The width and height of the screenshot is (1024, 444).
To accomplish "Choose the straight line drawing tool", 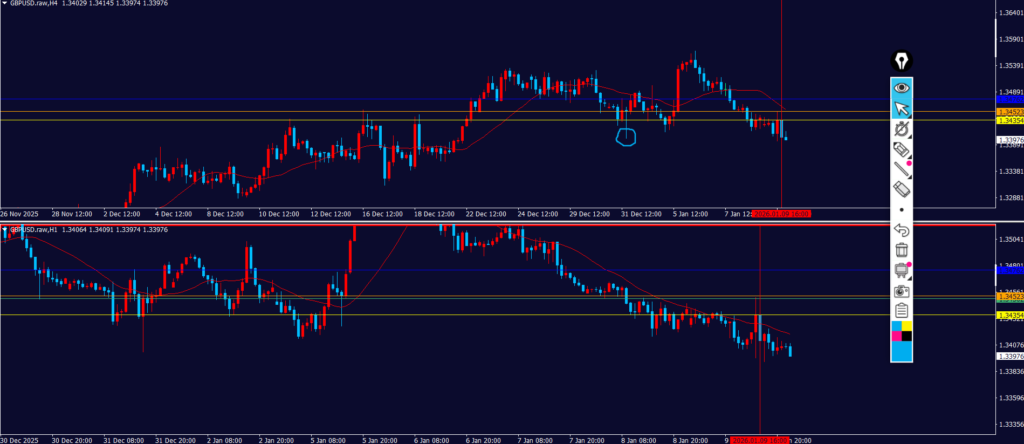I will coord(901,169).
